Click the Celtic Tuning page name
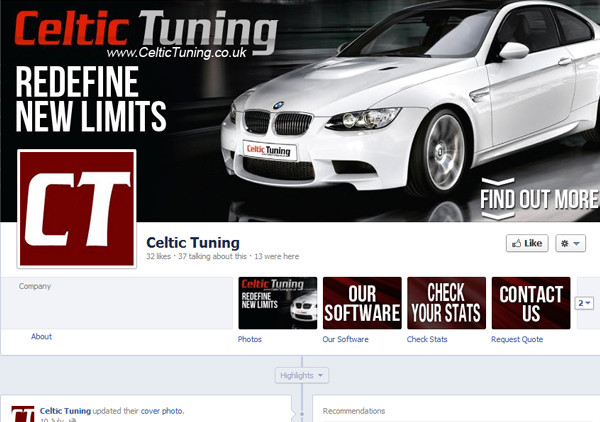Screen dimensions: 600x422 click(x=193, y=243)
